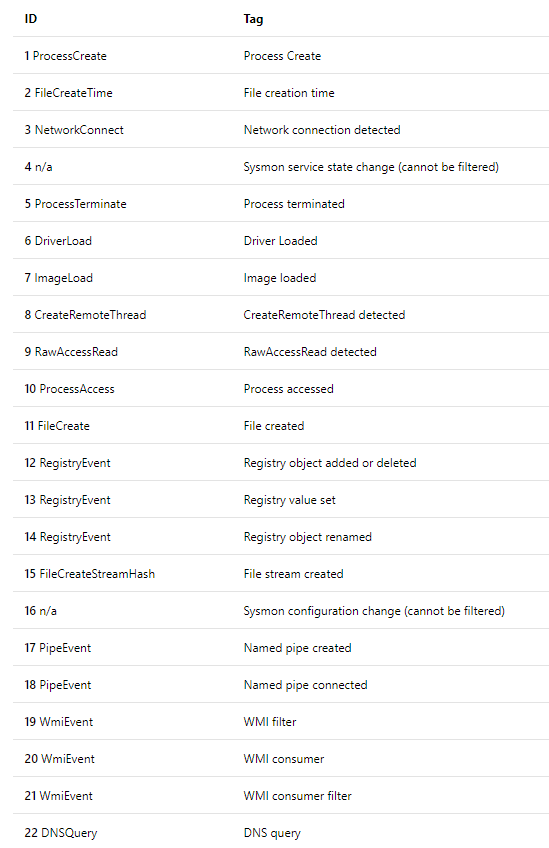Click the Process accessed tag
The width and height of the screenshot is (549, 848).
pyautogui.click(x=288, y=389)
